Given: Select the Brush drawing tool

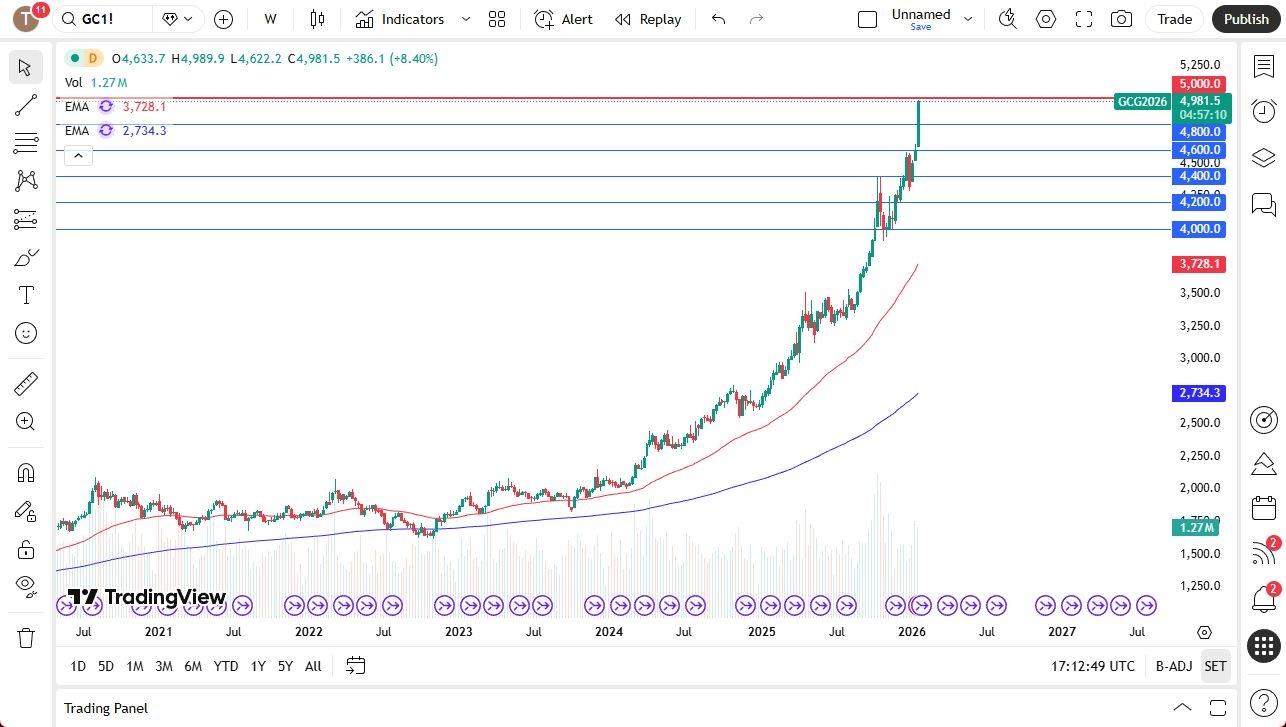Looking at the screenshot, I should [x=25, y=256].
